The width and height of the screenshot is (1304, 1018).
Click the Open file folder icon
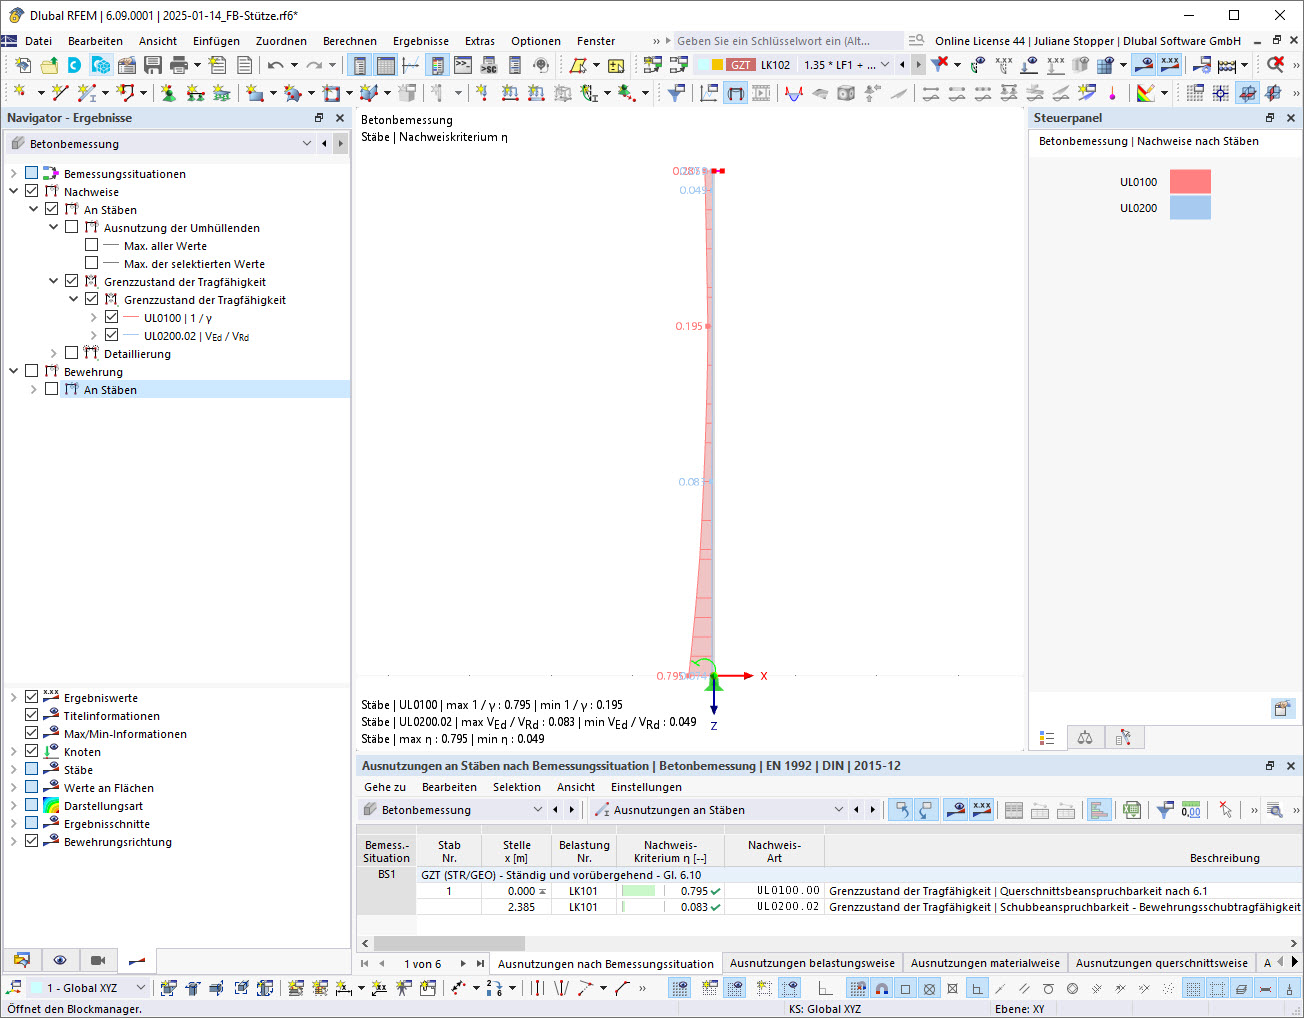pyautogui.click(x=49, y=65)
